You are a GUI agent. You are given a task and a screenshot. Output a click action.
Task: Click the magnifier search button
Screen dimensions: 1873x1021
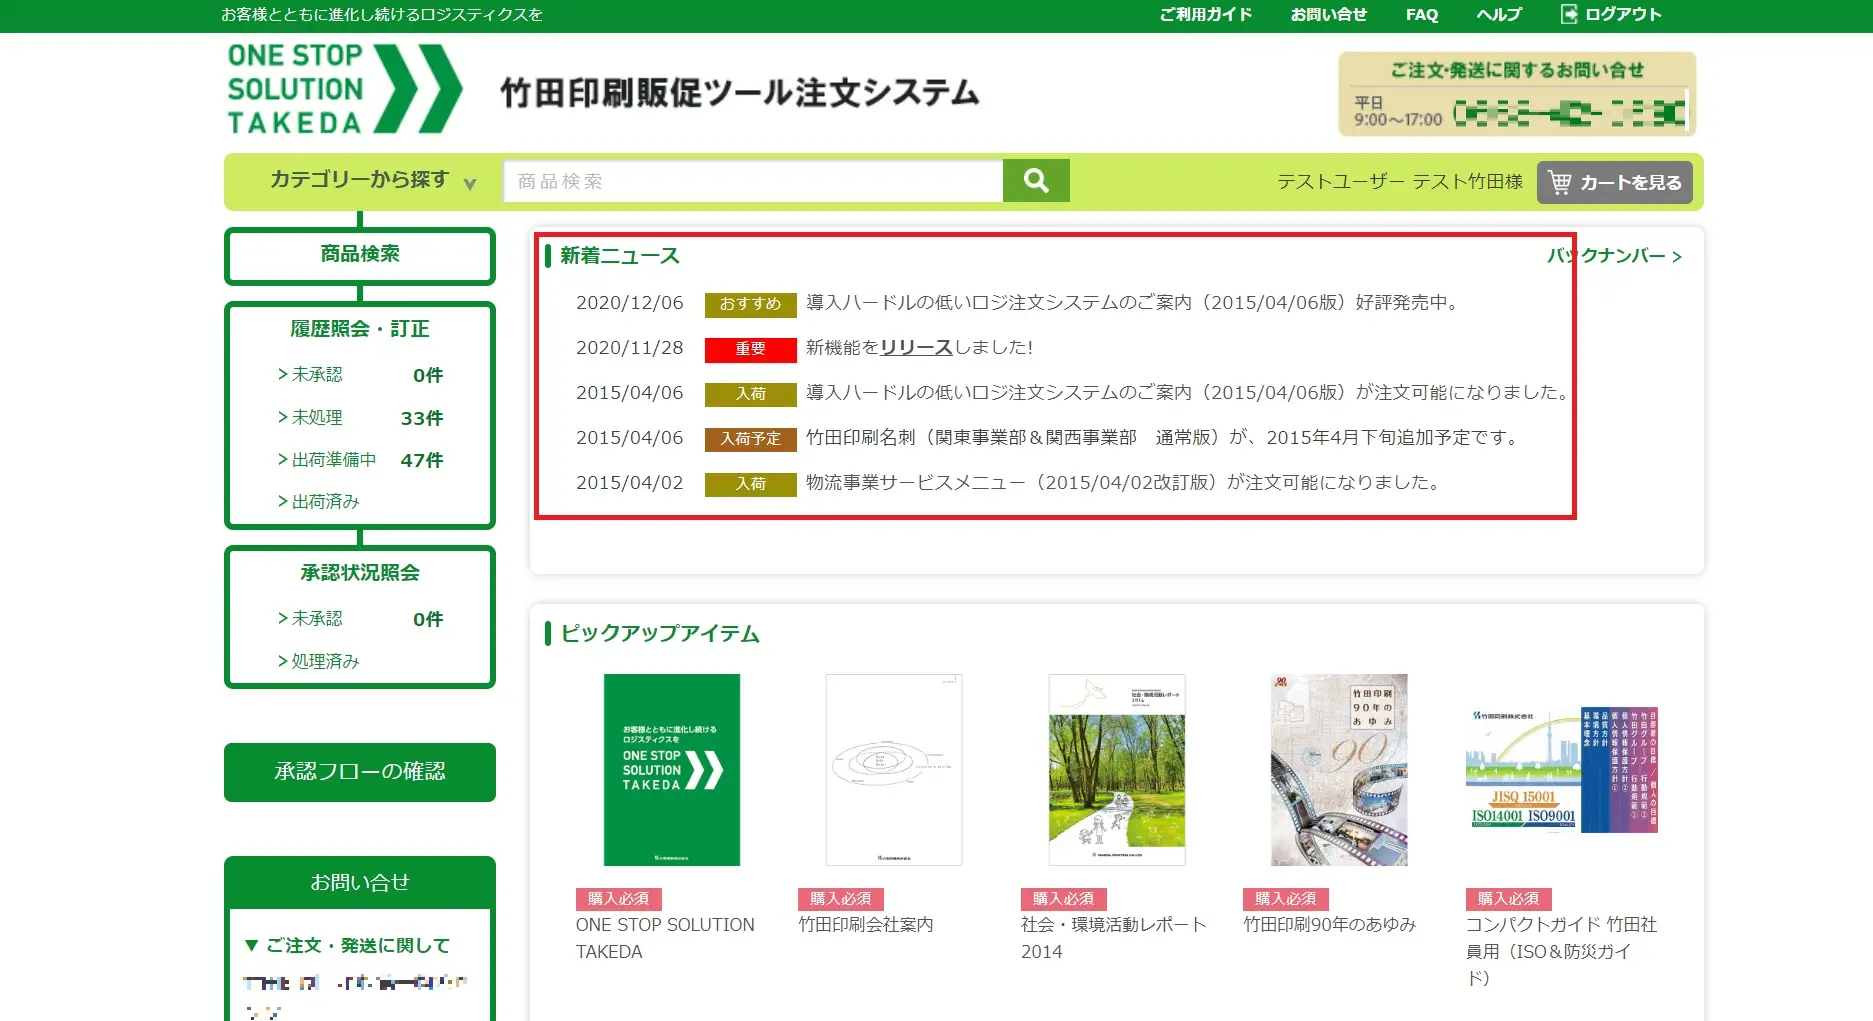pos(1036,181)
